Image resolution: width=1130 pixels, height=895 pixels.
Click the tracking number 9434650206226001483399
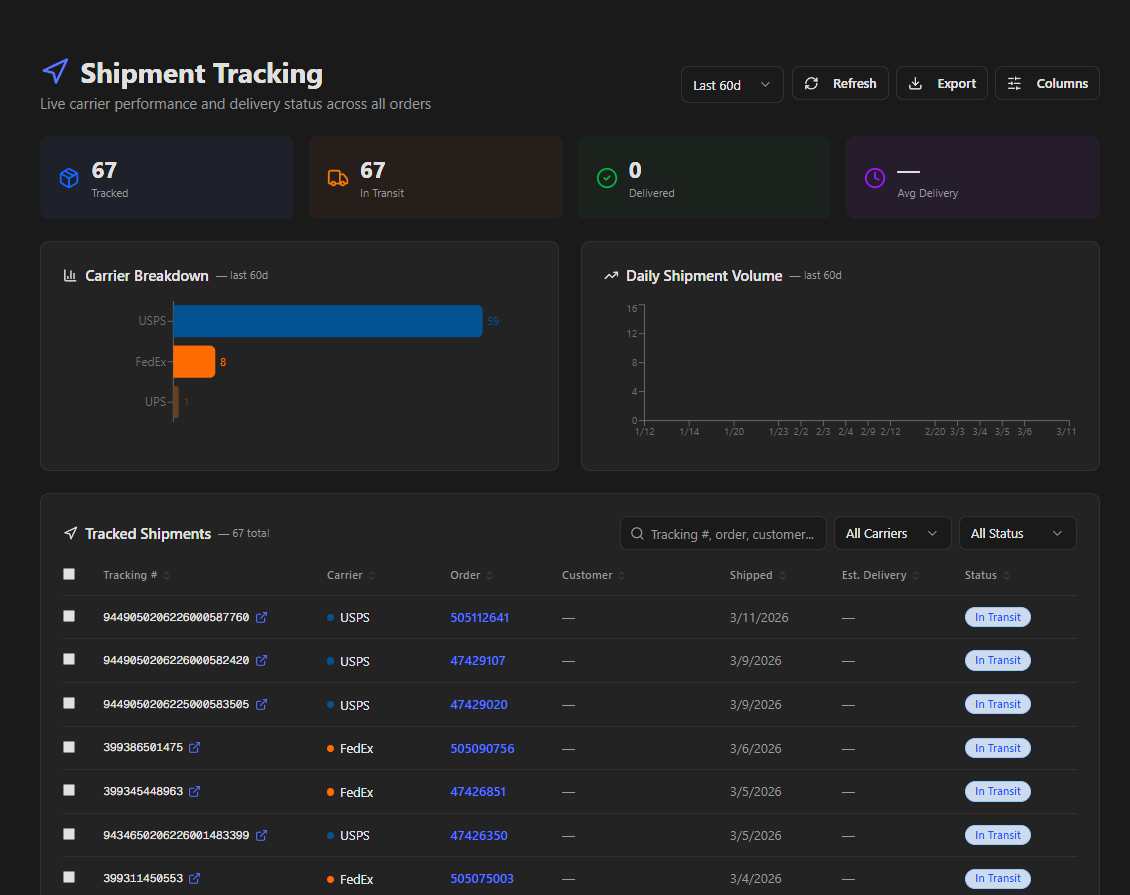176,835
